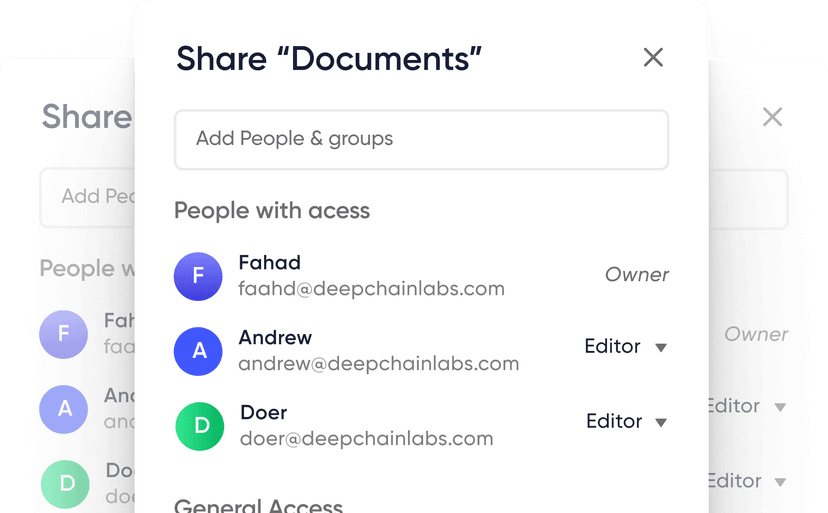Close the front Share "Documents" dialog
This screenshot has height=513, width=828.
click(653, 57)
